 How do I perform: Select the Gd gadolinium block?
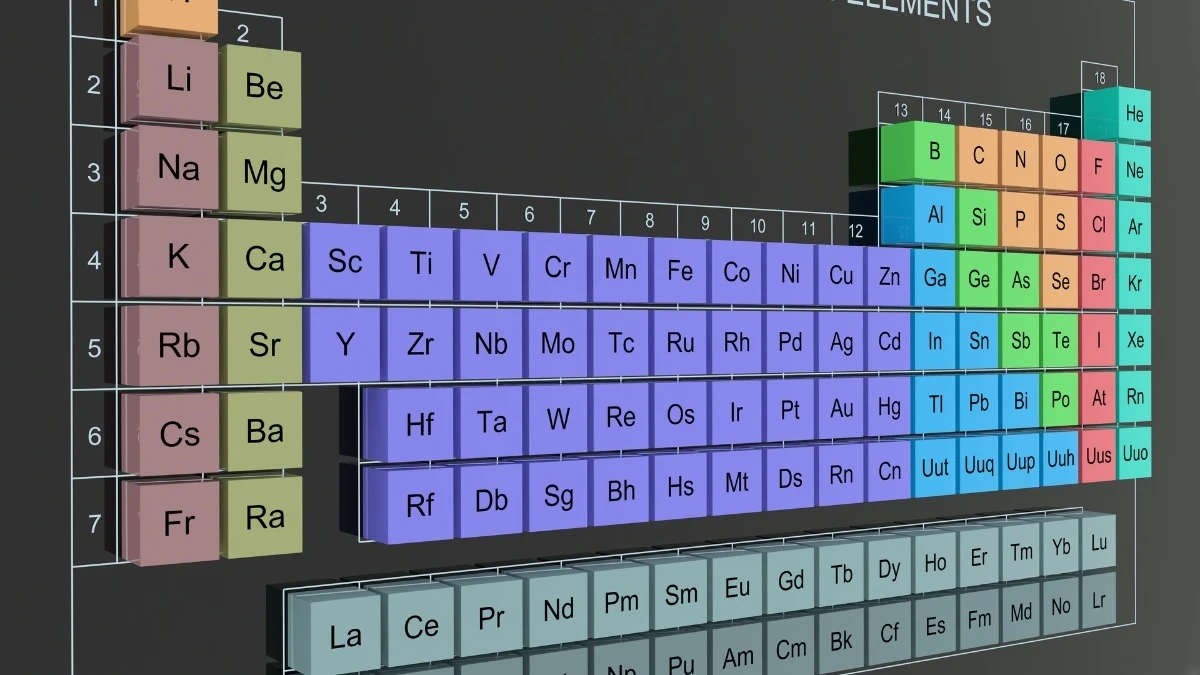[x=790, y=581]
